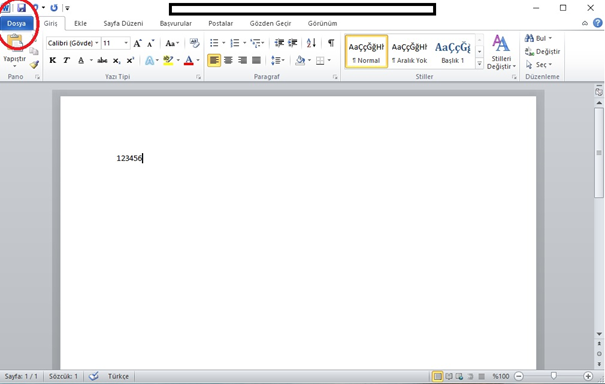This screenshot has height=384, width=605.
Task: Click the Sort icon
Action: click(311, 43)
